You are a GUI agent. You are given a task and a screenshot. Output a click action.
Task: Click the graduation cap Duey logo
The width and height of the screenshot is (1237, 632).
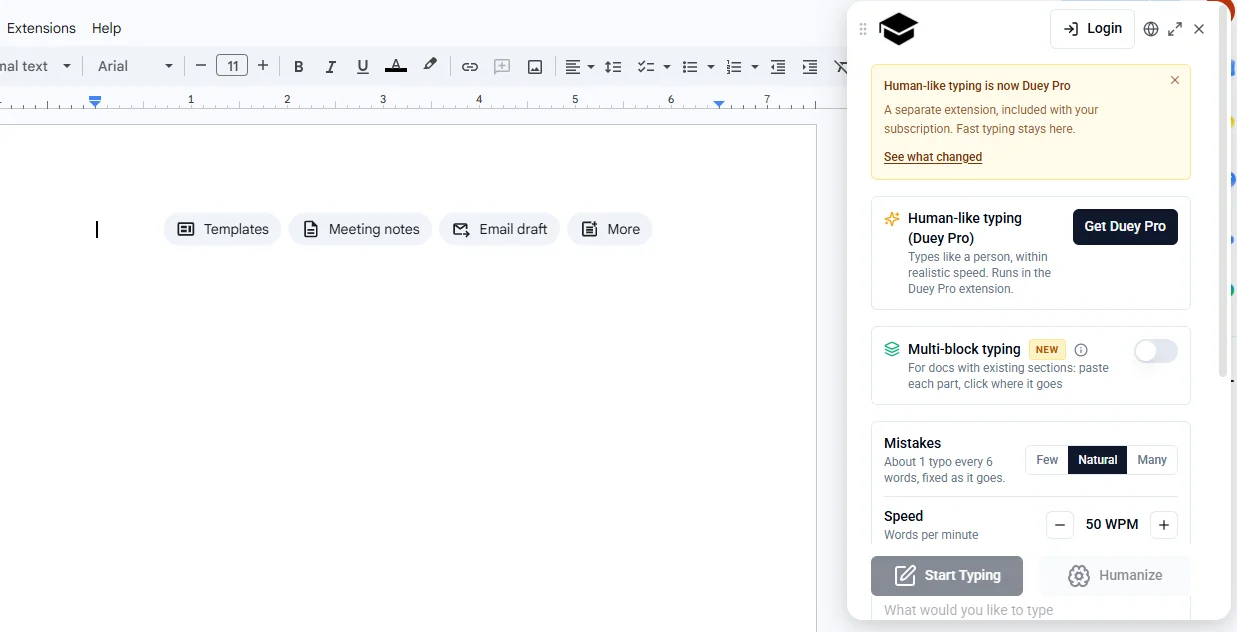(898, 29)
